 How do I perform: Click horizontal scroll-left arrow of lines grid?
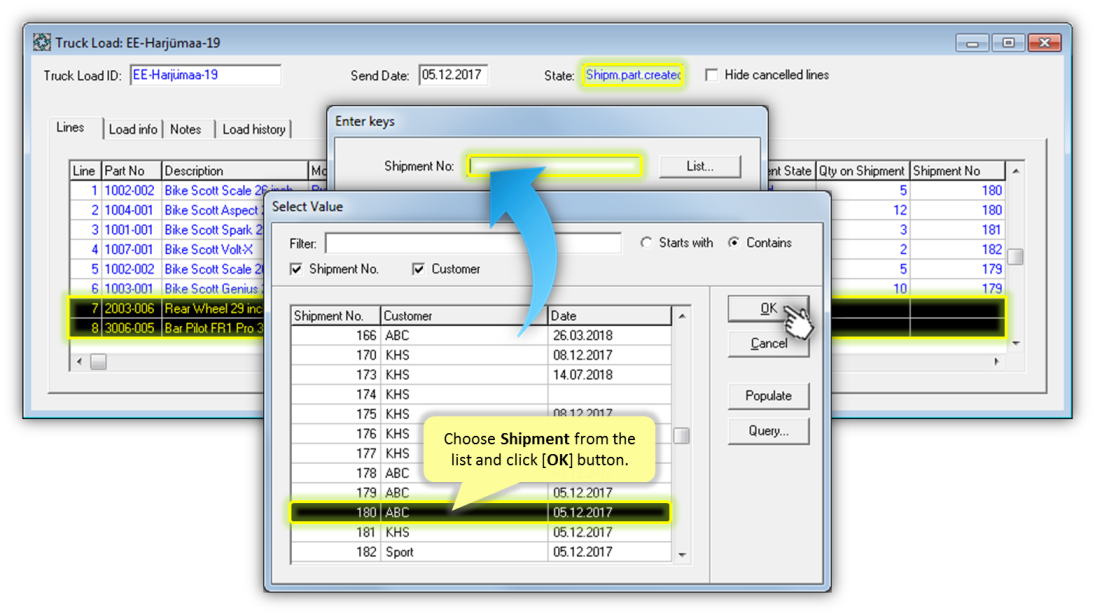click(x=79, y=362)
